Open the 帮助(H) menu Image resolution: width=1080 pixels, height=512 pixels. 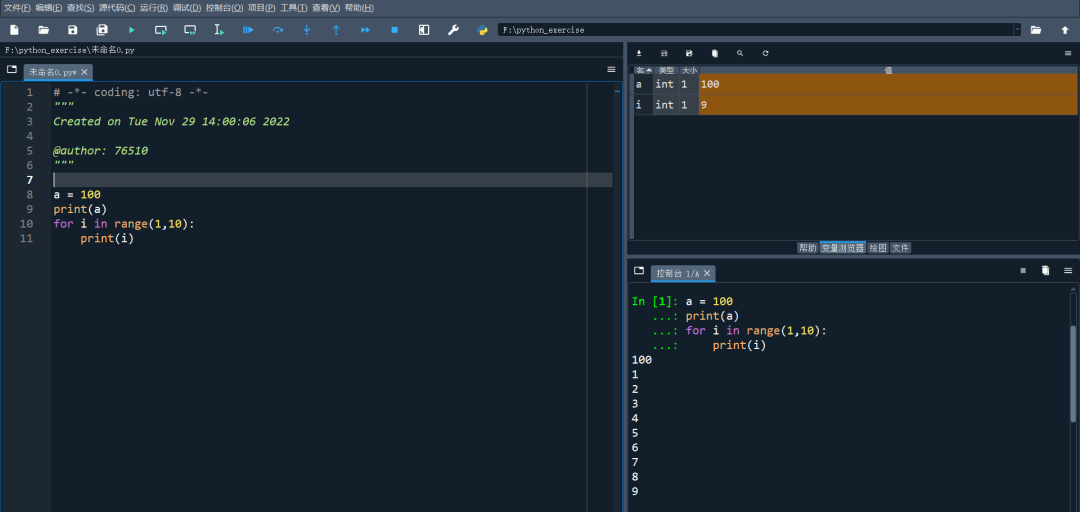[x=359, y=8]
